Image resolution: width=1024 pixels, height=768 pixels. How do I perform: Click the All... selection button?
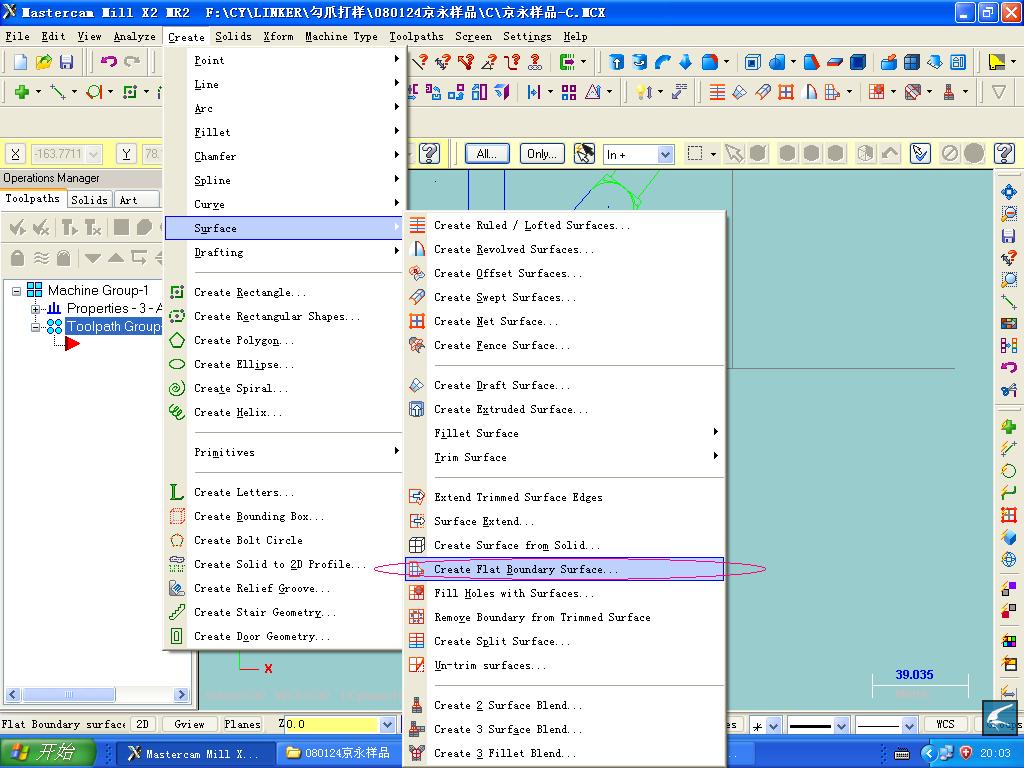pyautogui.click(x=487, y=154)
